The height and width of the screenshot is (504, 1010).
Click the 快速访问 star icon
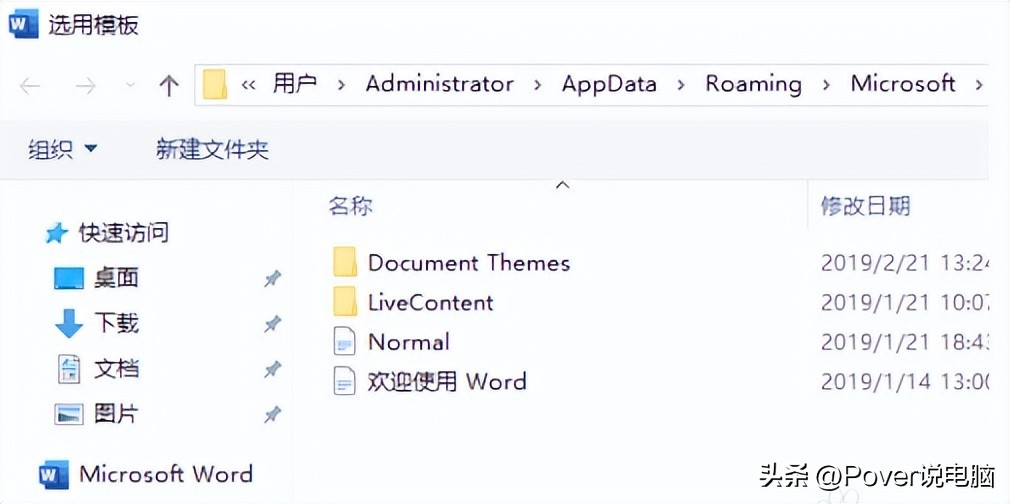coord(57,233)
